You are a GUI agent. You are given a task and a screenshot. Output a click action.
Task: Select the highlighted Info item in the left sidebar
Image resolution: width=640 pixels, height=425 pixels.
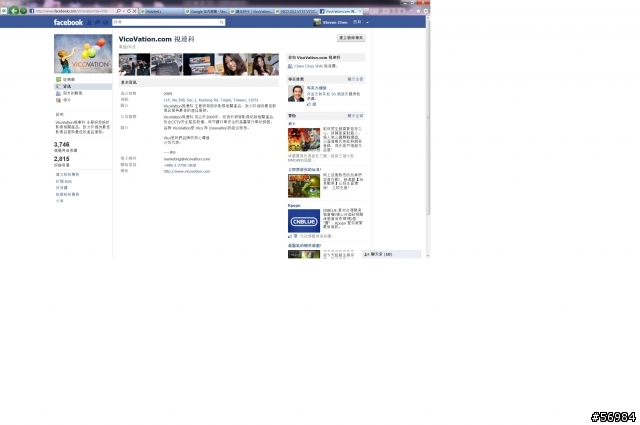[83, 87]
